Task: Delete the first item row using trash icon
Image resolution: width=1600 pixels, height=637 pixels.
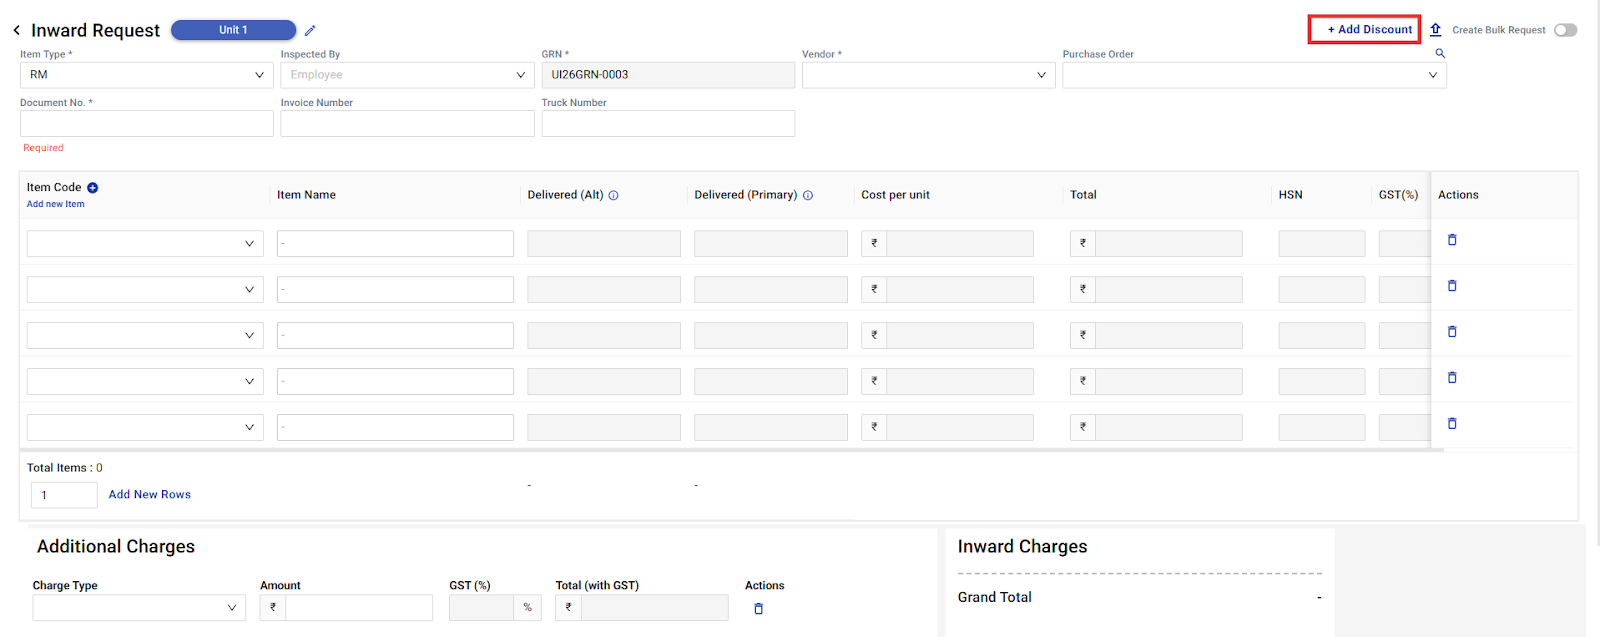Action: 1452,240
